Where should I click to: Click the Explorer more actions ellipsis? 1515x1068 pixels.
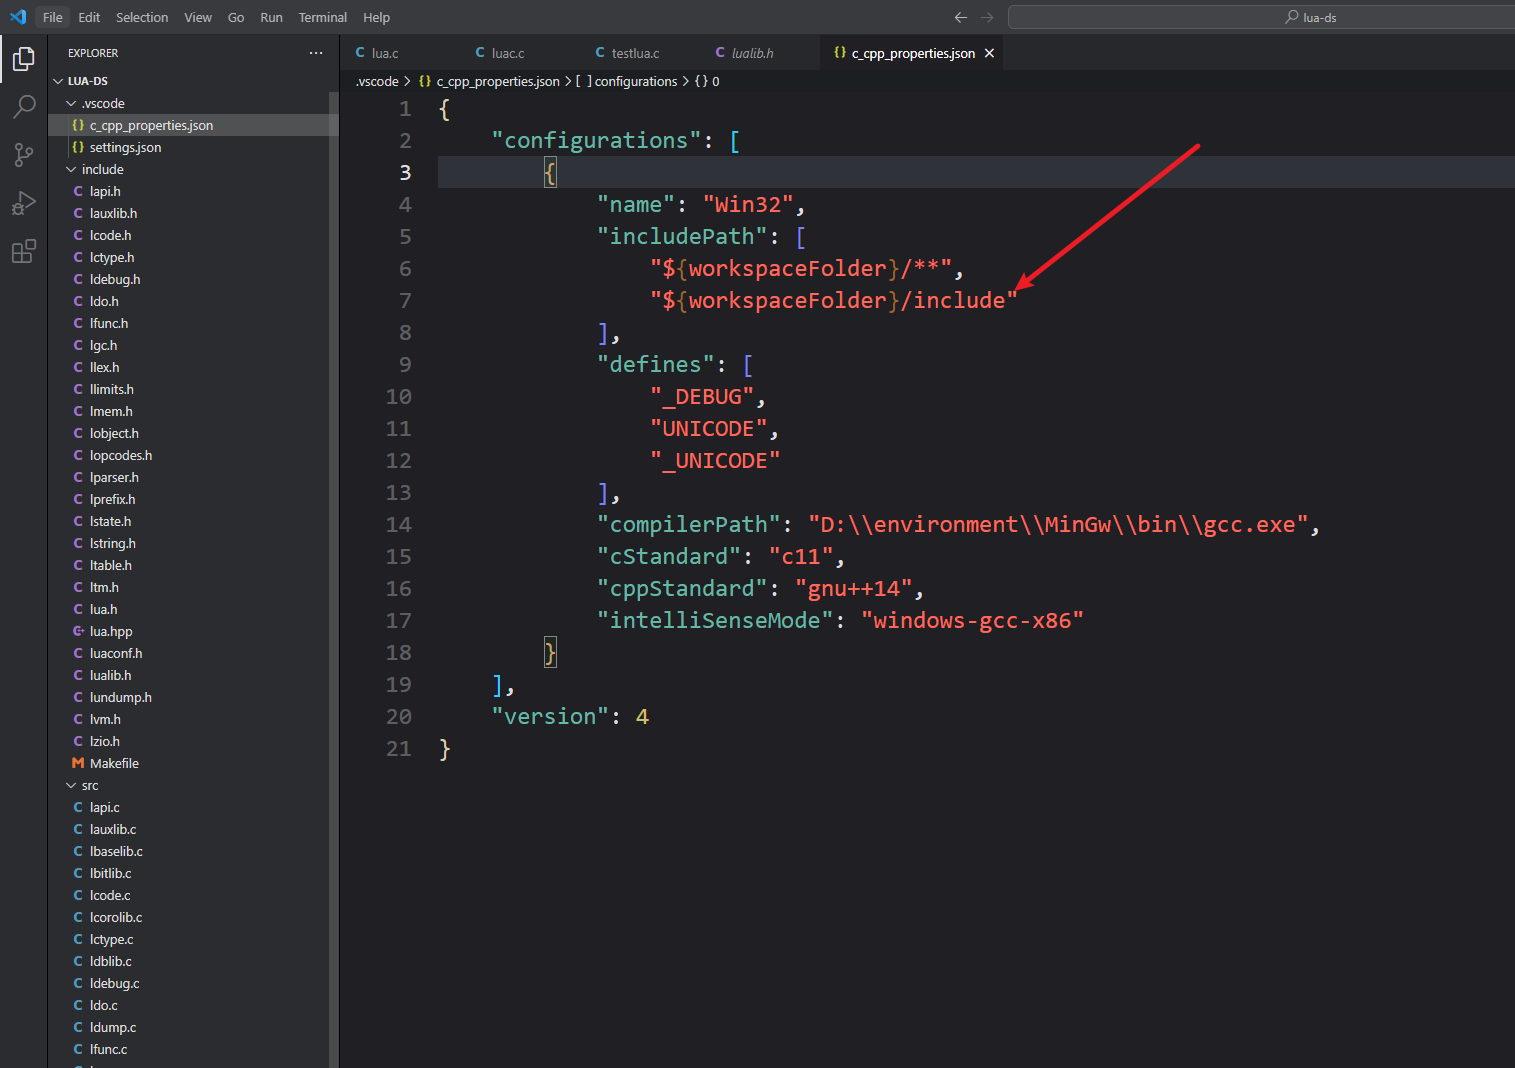coord(316,53)
